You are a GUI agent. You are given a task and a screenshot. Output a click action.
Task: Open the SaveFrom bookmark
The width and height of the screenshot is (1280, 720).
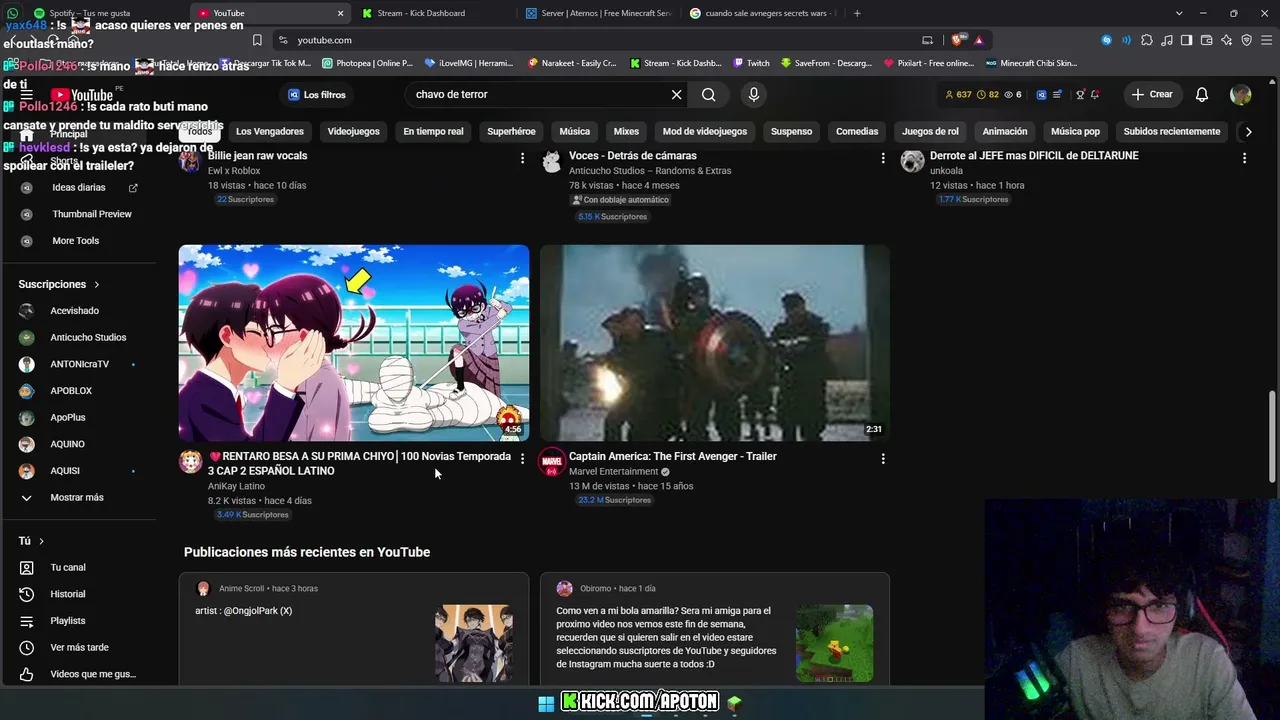tap(828, 63)
